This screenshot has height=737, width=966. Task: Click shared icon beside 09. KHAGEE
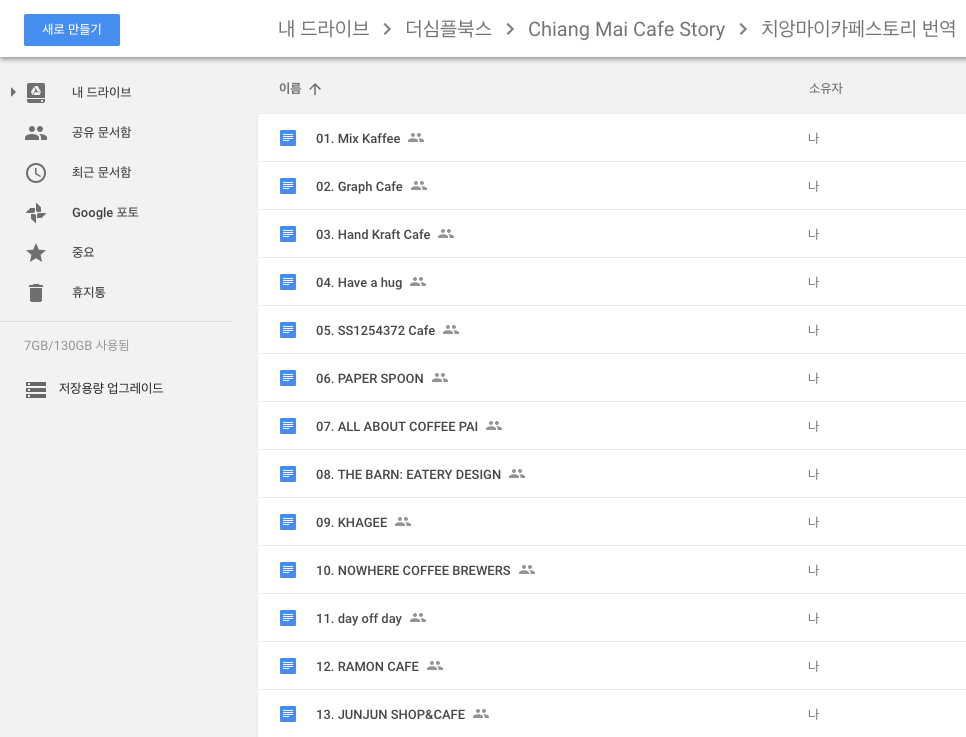coord(403,522)
